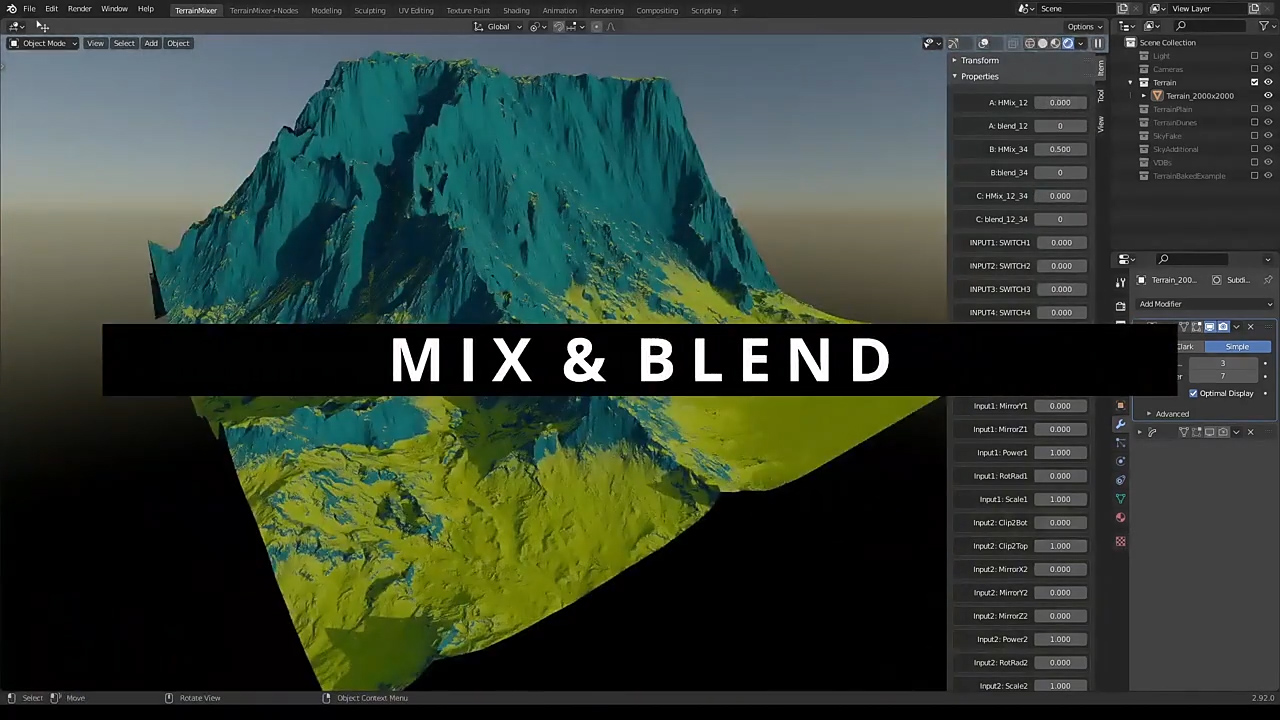Open Modifier properties wrench tab
Viewport: 1280px width, 720px height.
(x=1120, y=424)
